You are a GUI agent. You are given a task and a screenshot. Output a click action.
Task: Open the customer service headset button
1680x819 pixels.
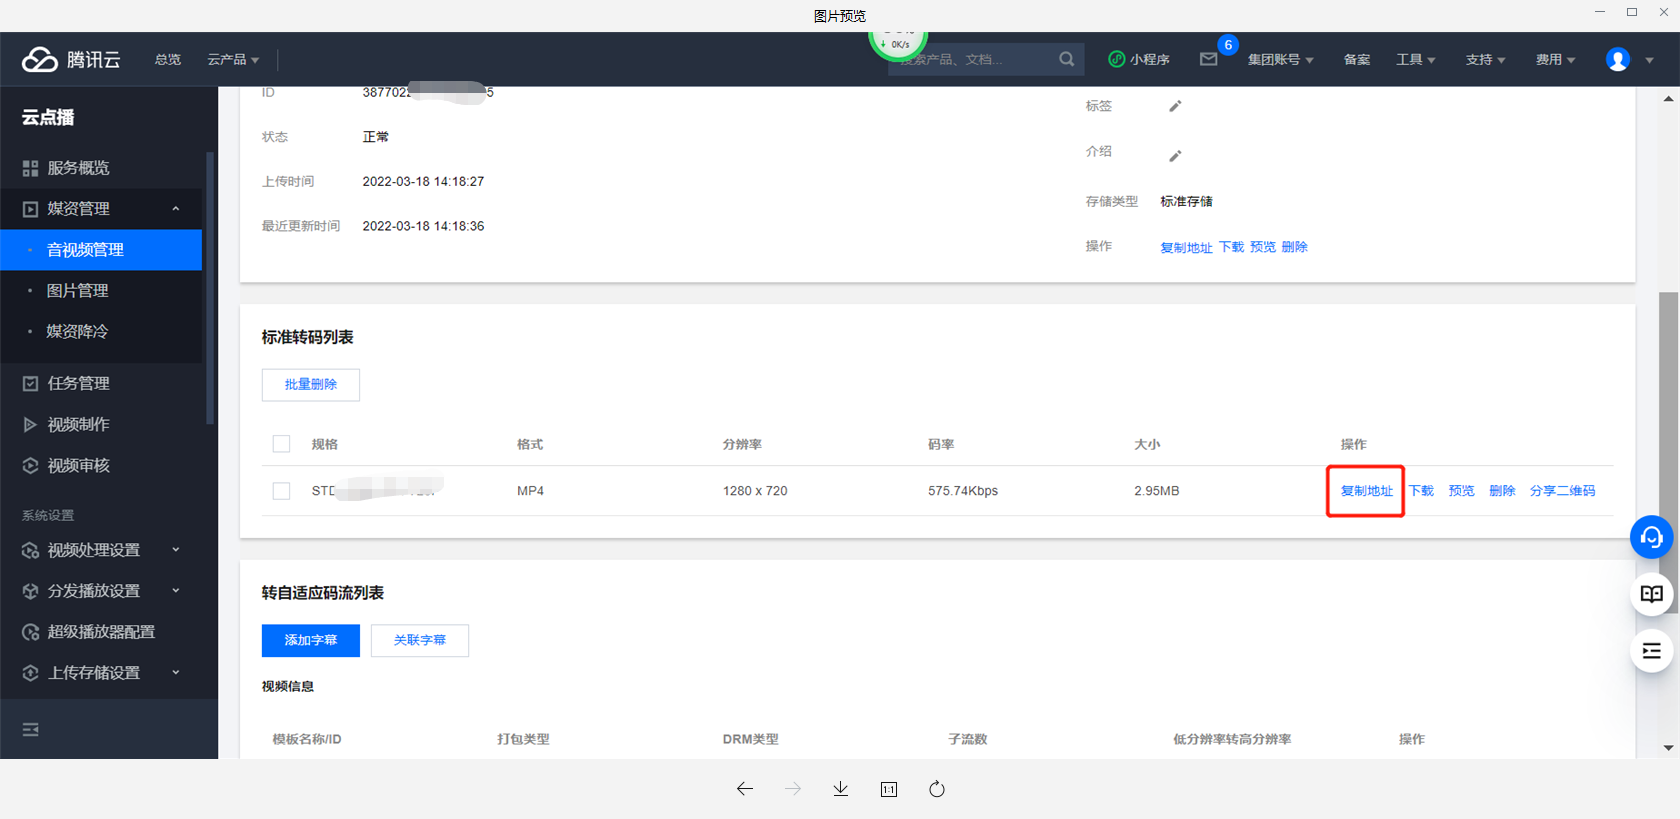click(1651, 537)
